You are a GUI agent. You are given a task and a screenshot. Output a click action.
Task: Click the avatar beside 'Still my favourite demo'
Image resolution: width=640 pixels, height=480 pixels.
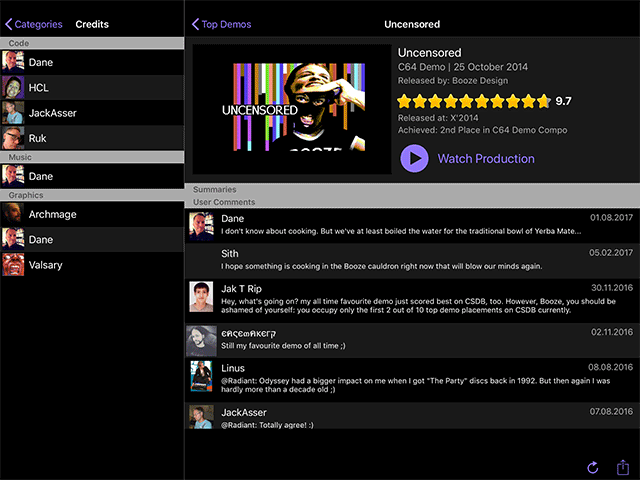coord(202,341)
